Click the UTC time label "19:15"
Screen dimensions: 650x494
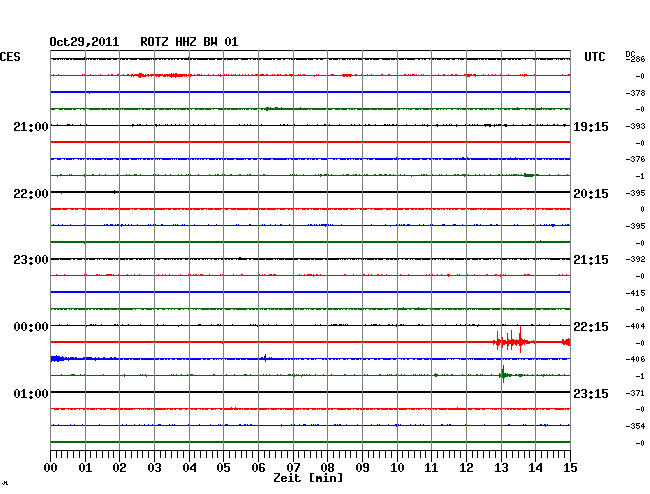click(x=591, y=126)
